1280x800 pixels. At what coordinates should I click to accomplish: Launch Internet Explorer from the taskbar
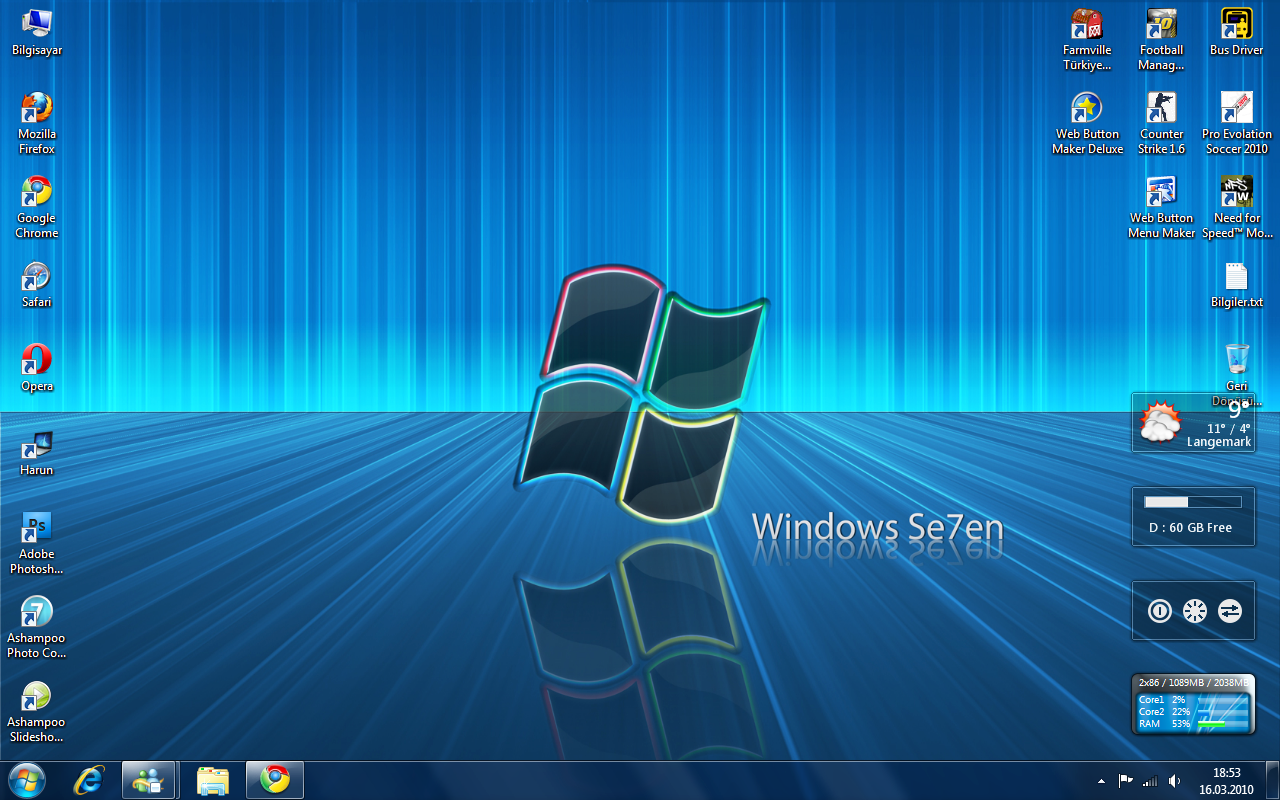(88, 780)
